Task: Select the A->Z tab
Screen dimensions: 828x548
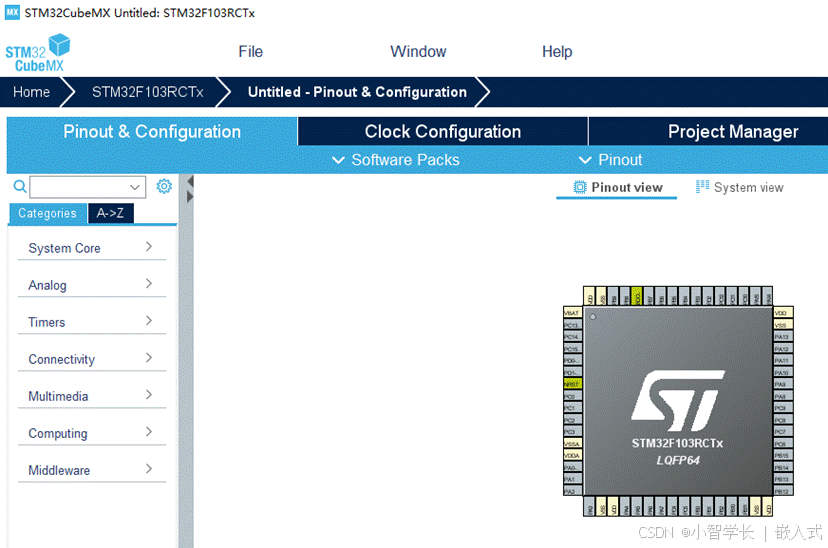Action: tap(110, 213)
